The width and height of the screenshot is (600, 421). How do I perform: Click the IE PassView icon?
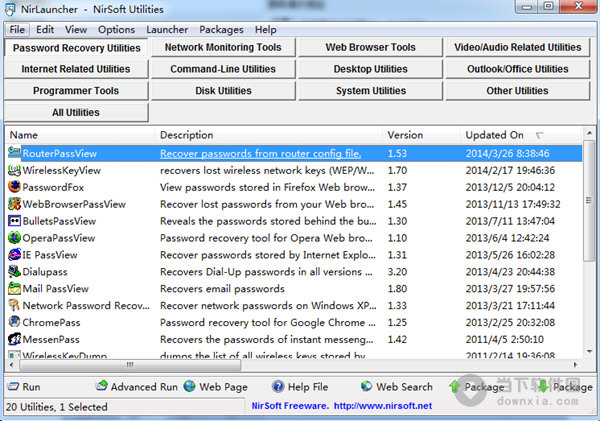(14, 254)
